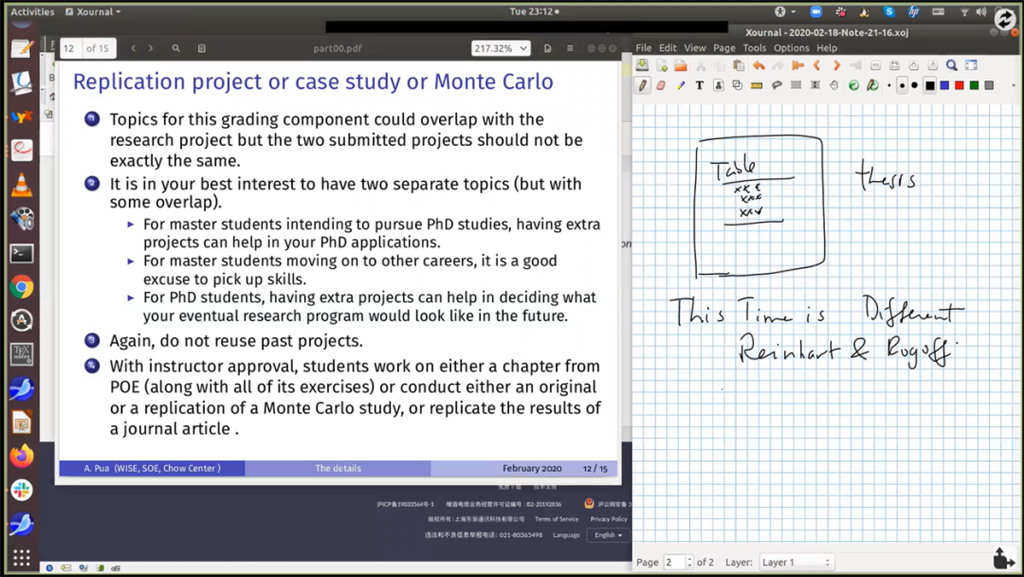This screenshot has height=577, width=1024.
Task: Open the Tools menu
Action: coord(754,48)
